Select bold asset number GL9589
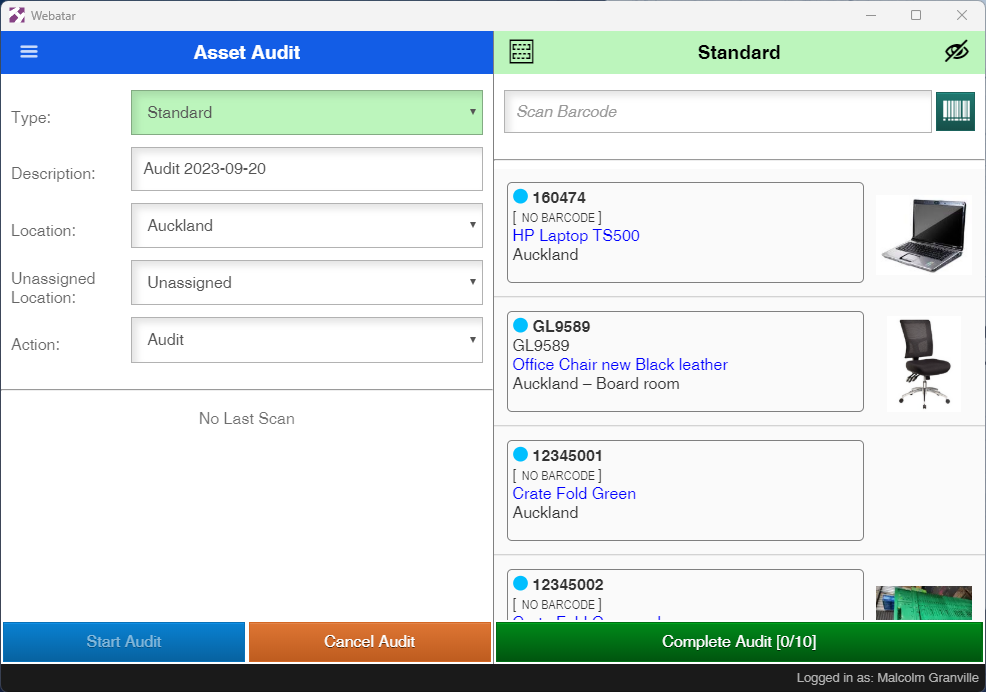The height and width of the screenshot is (692, 986). pos(562,326)
